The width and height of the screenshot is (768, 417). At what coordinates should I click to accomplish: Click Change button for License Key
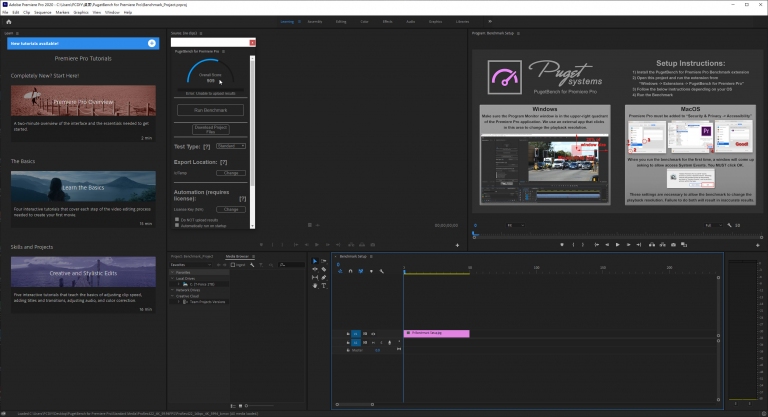pos(231,209)
